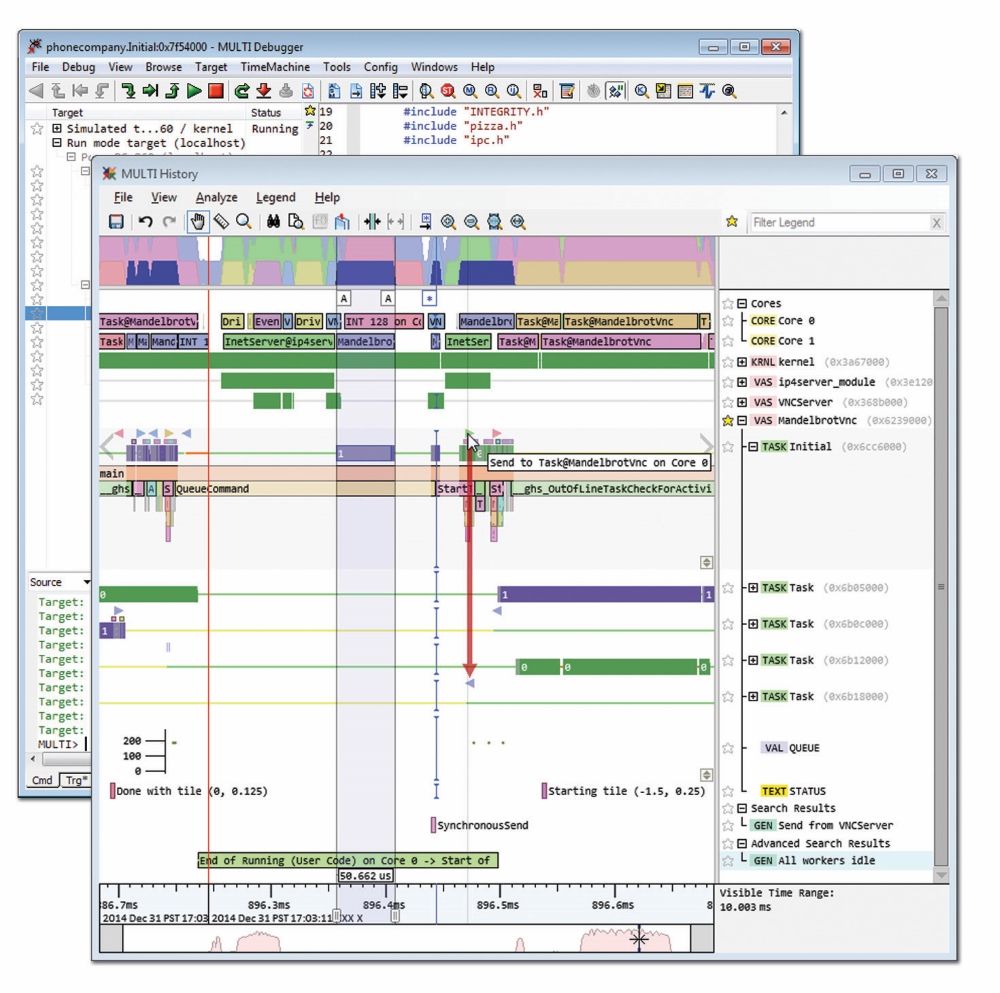Expand the KRNL kernel tree node
This screenshot has width=1000, height=993.
[742, 362]
